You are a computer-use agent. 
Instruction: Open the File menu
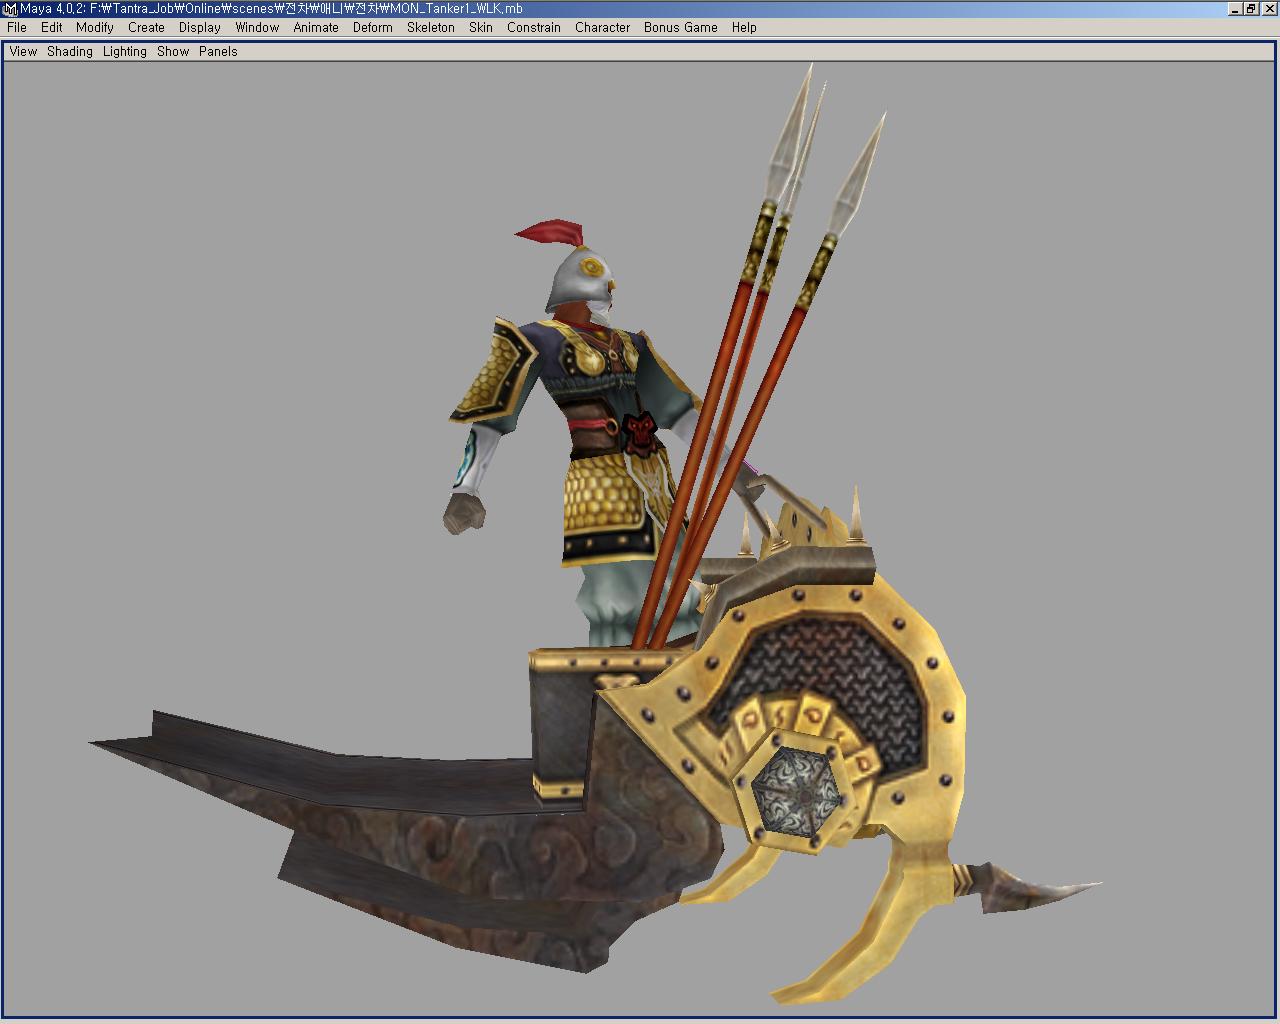tap(17, 28)
